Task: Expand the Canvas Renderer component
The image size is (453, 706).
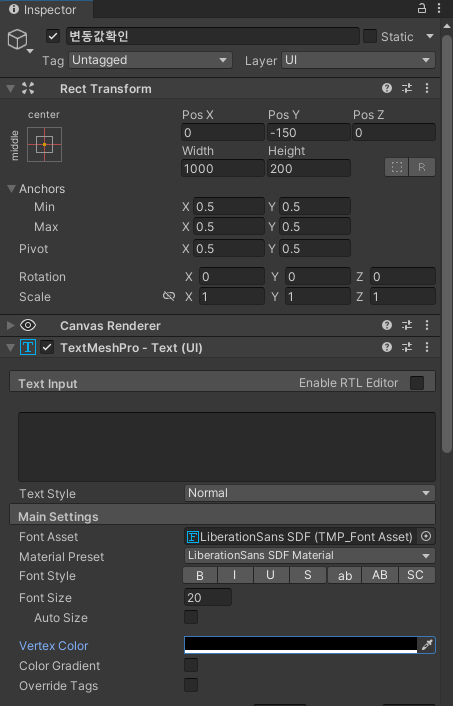Action: (11, 325)
